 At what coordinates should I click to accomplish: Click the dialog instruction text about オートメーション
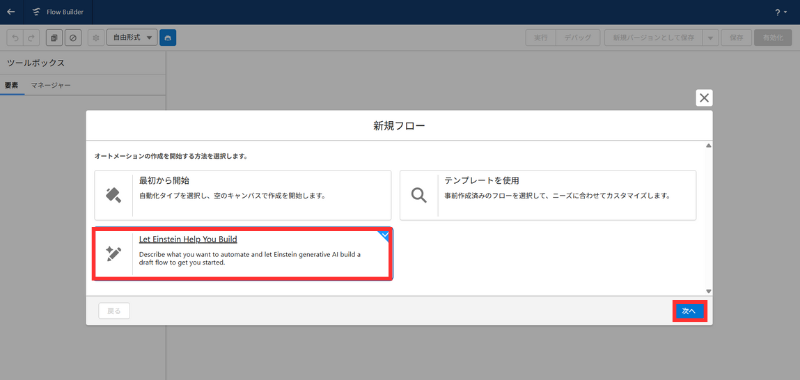171,156
